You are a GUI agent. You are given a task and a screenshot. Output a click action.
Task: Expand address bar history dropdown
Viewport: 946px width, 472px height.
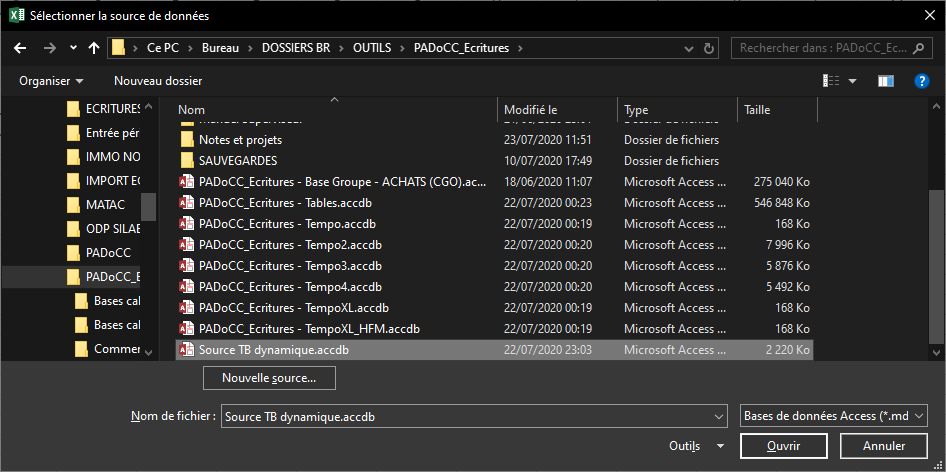click(689, 48)
